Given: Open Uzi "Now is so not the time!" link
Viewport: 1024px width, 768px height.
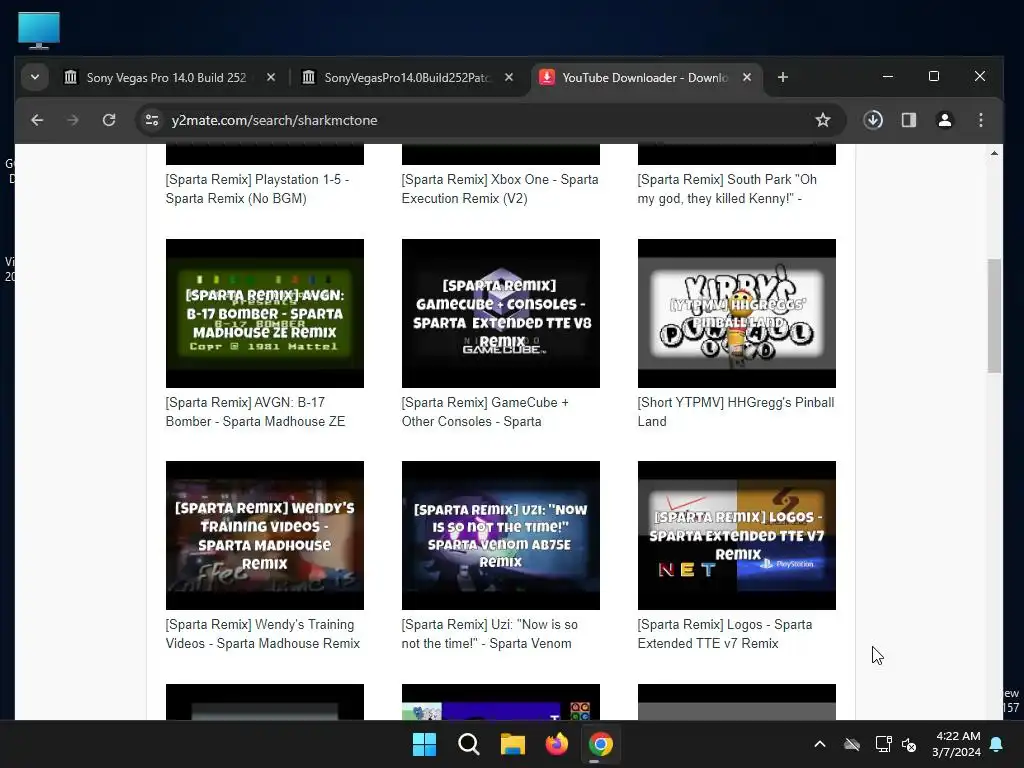Looking at the screenshot, I should [x=490, y=634].
